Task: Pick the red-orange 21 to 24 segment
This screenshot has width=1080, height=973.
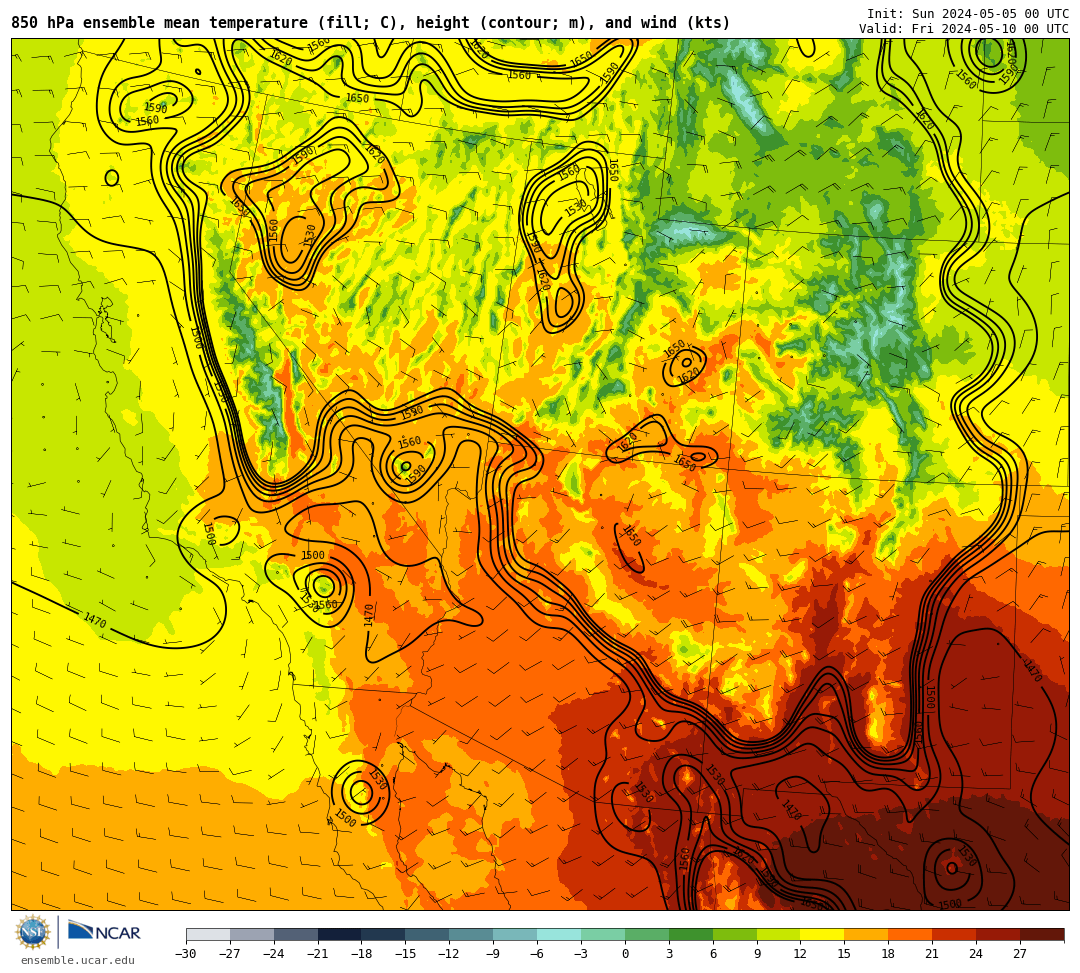Action: 955,934
